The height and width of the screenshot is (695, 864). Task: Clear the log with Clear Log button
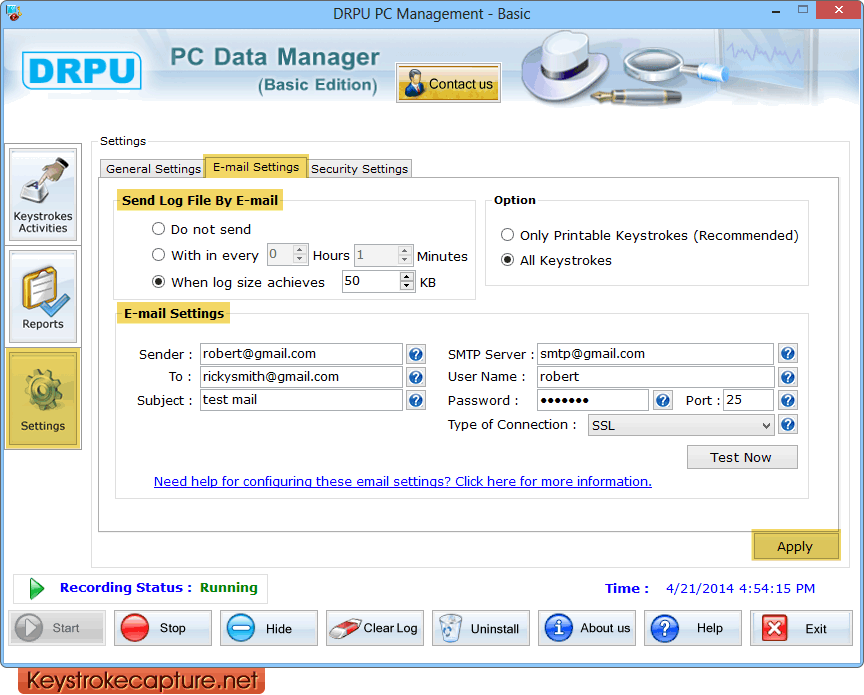coord(375,628)
